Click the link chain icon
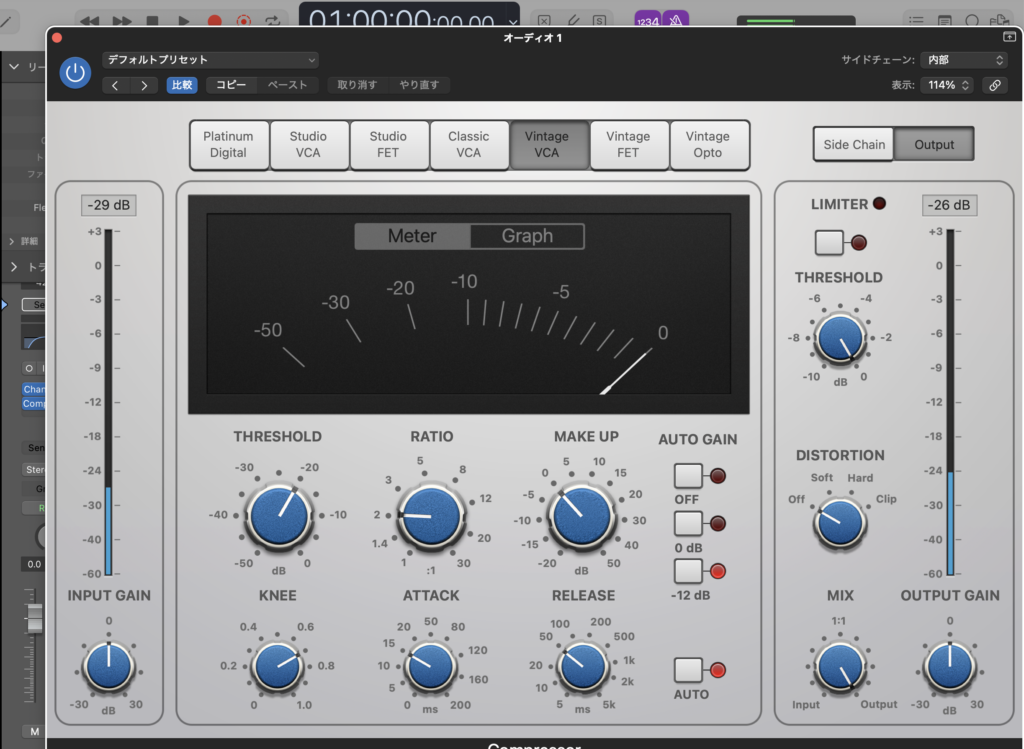The width and height of the screenshot is (1024, 749). click(995, 85)
